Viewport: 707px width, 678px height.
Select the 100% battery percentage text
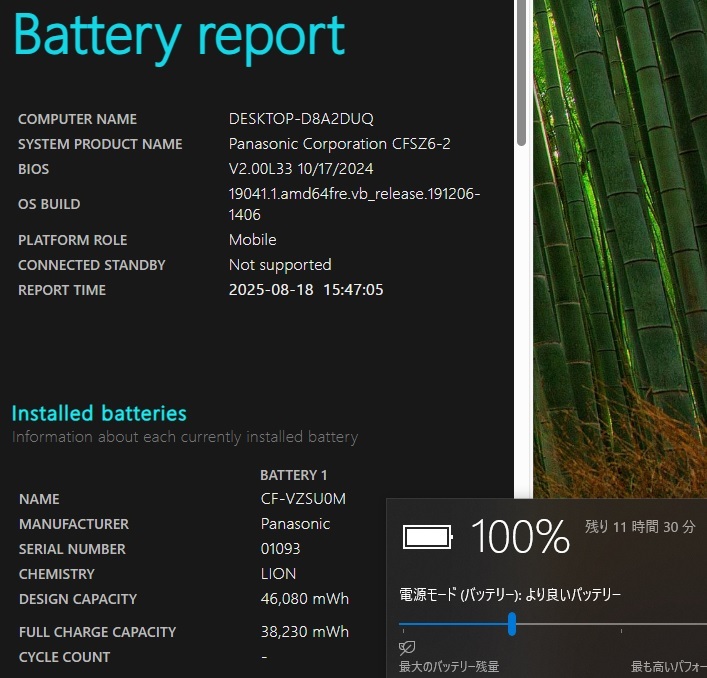click(x=520, y=536)
